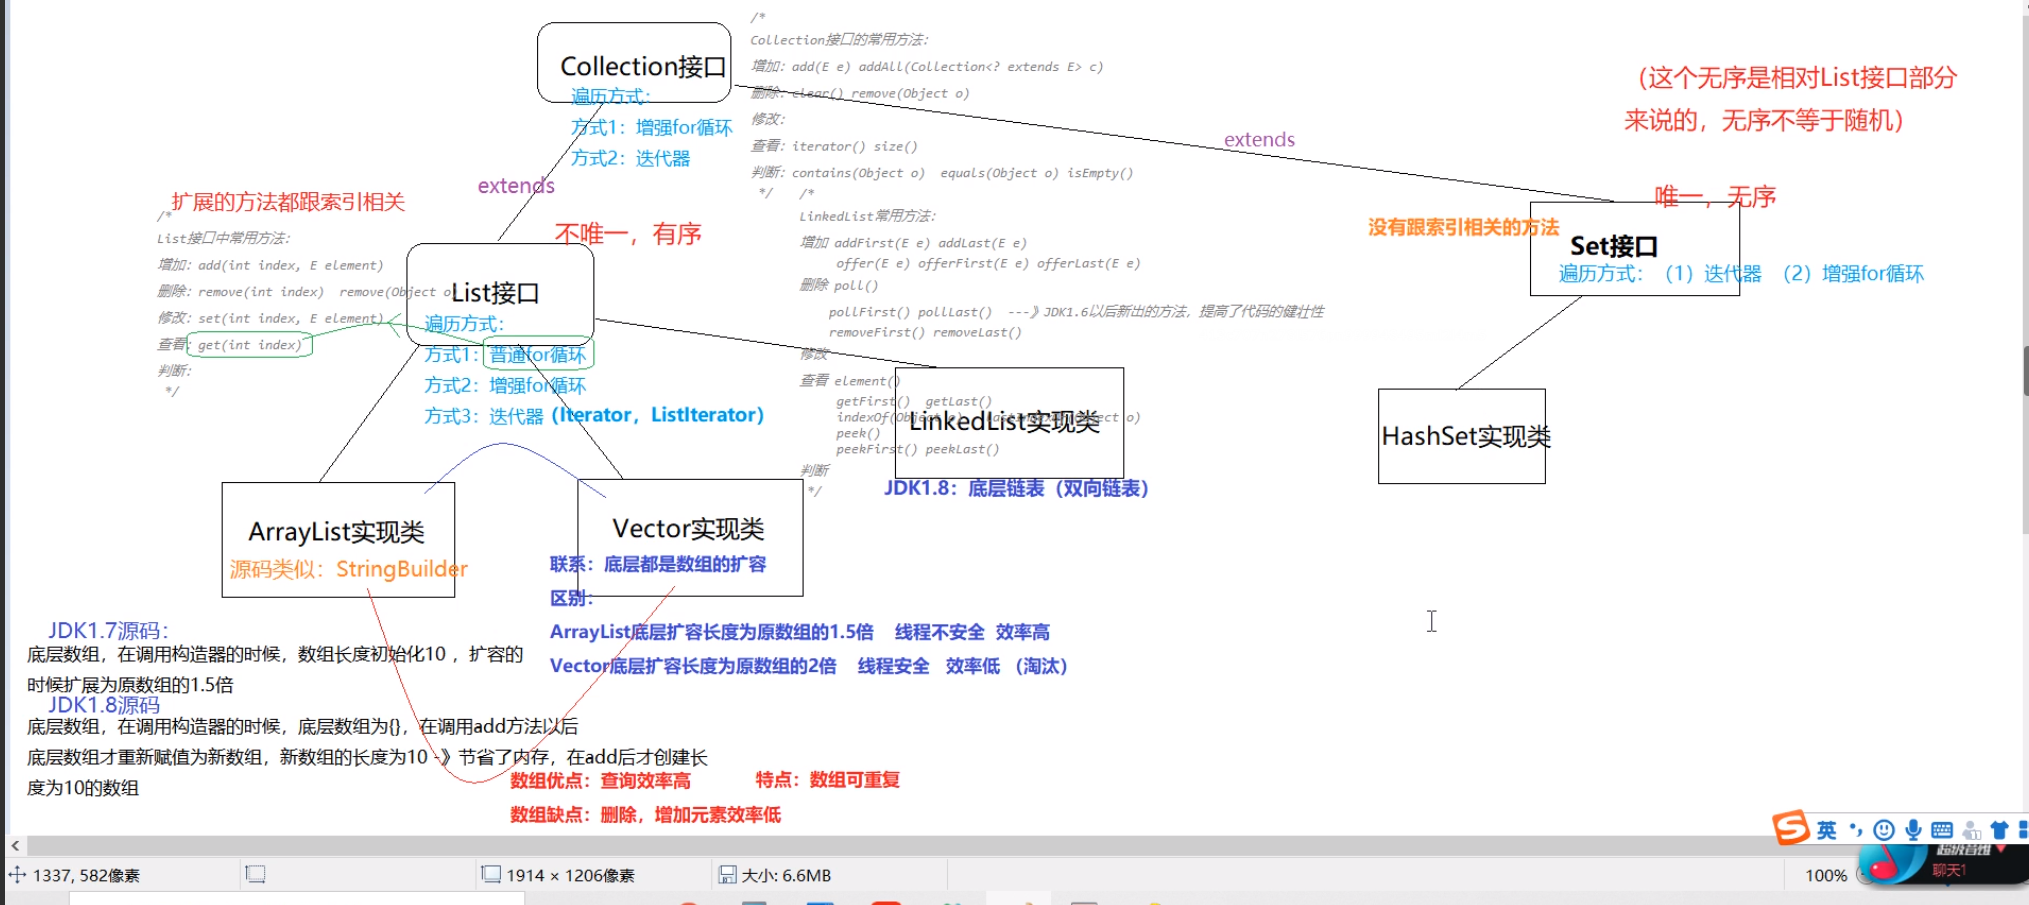The width and height of the screenshot is (2029, 905).
Task: Click the orange 没有跟索引相关的方法 text
Action: (x=1463, y=227)
